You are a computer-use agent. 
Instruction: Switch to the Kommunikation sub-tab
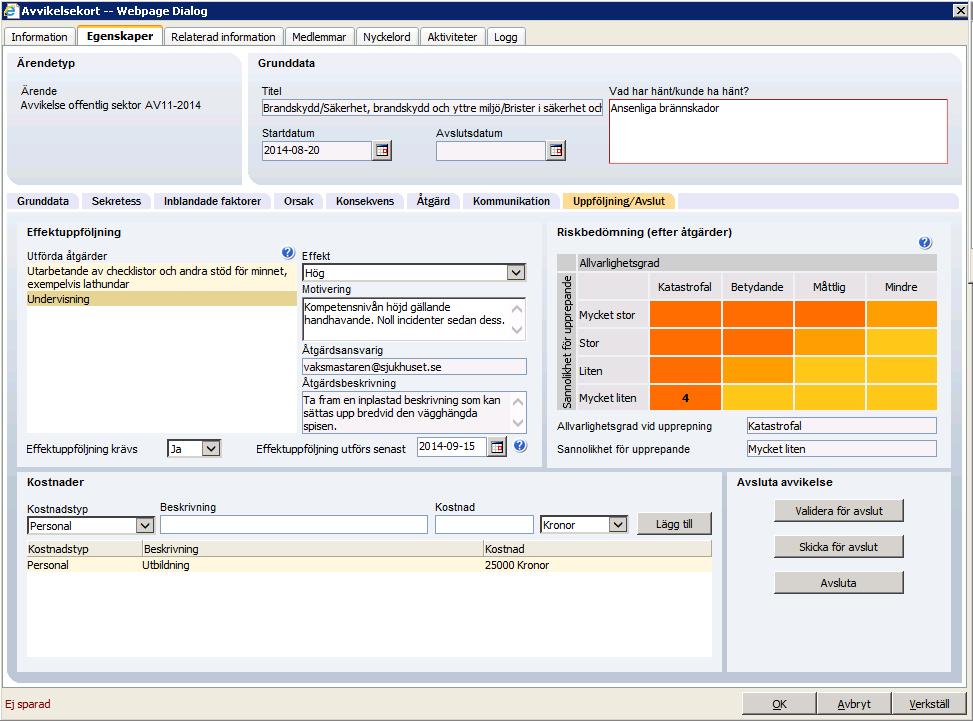pos(511,201)
